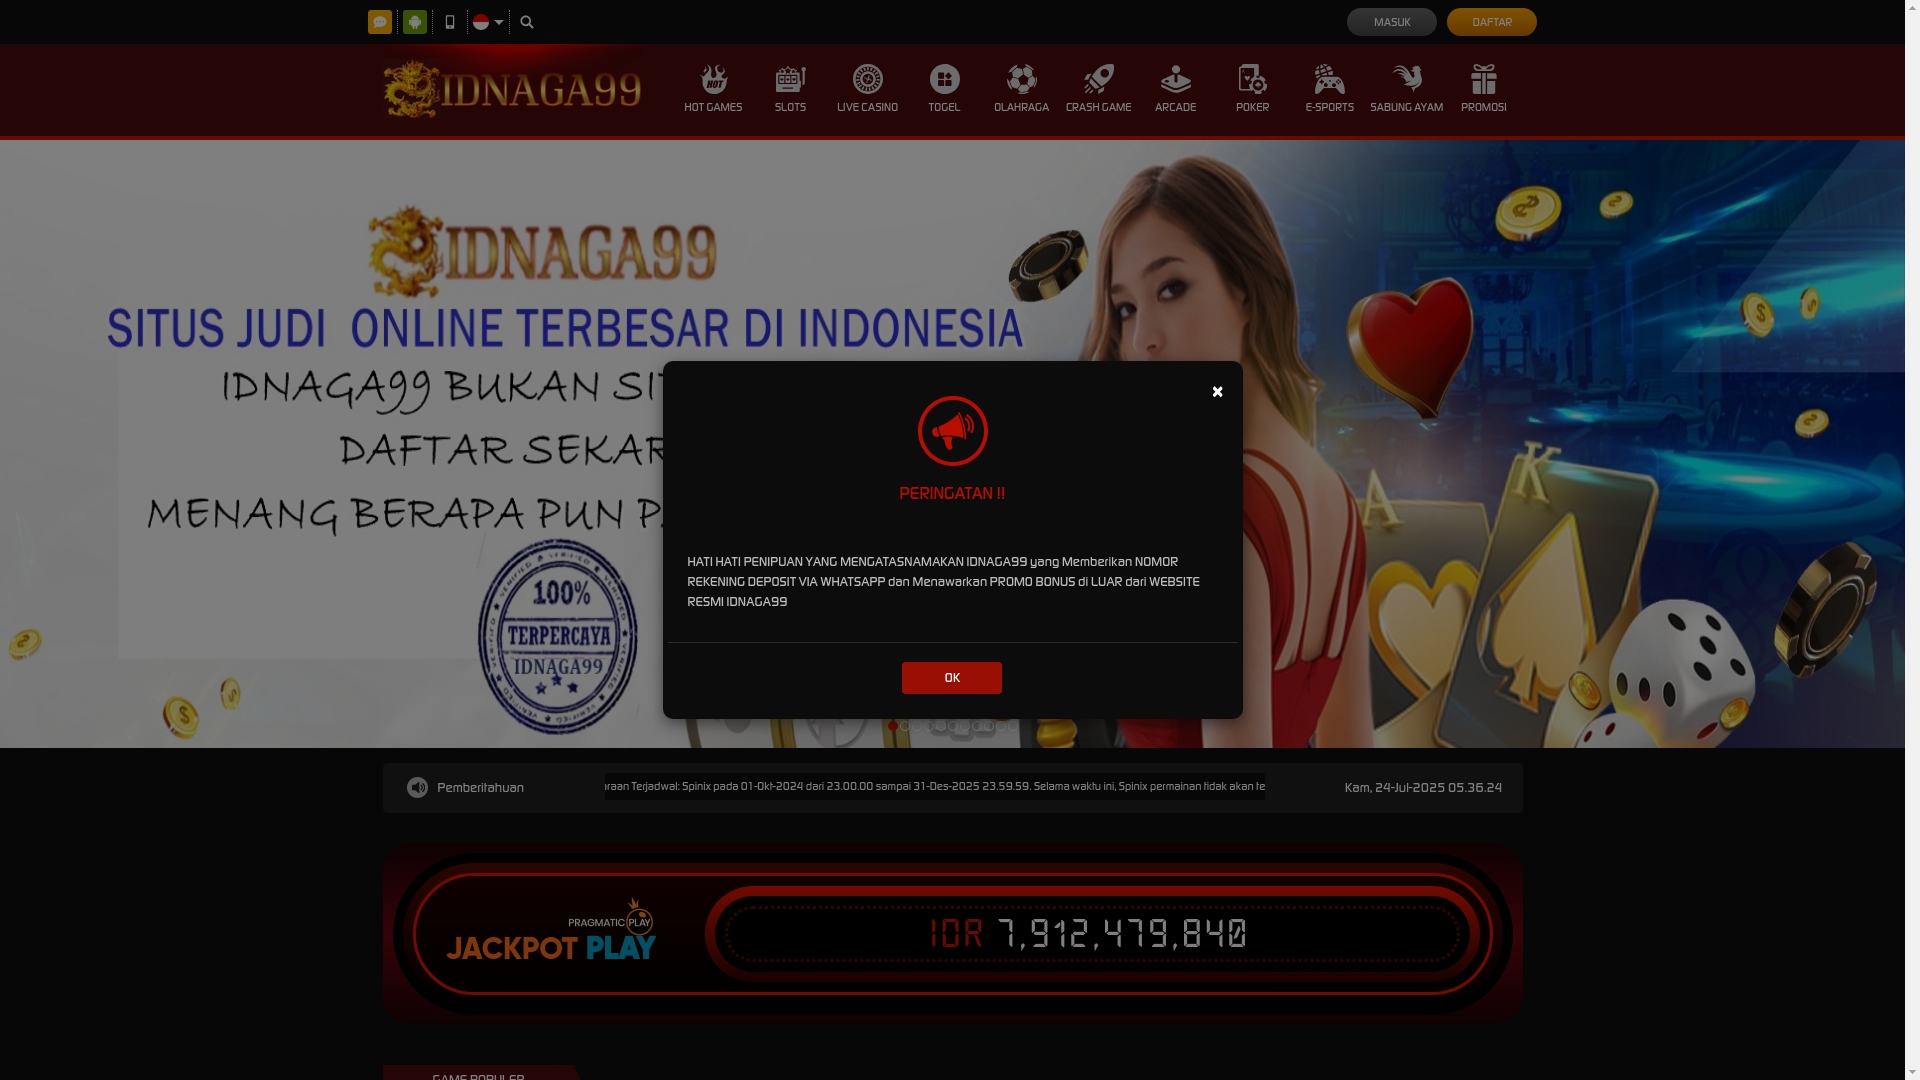
Task: Select the OLAHRAGA sports menu
Action: 1021,89
